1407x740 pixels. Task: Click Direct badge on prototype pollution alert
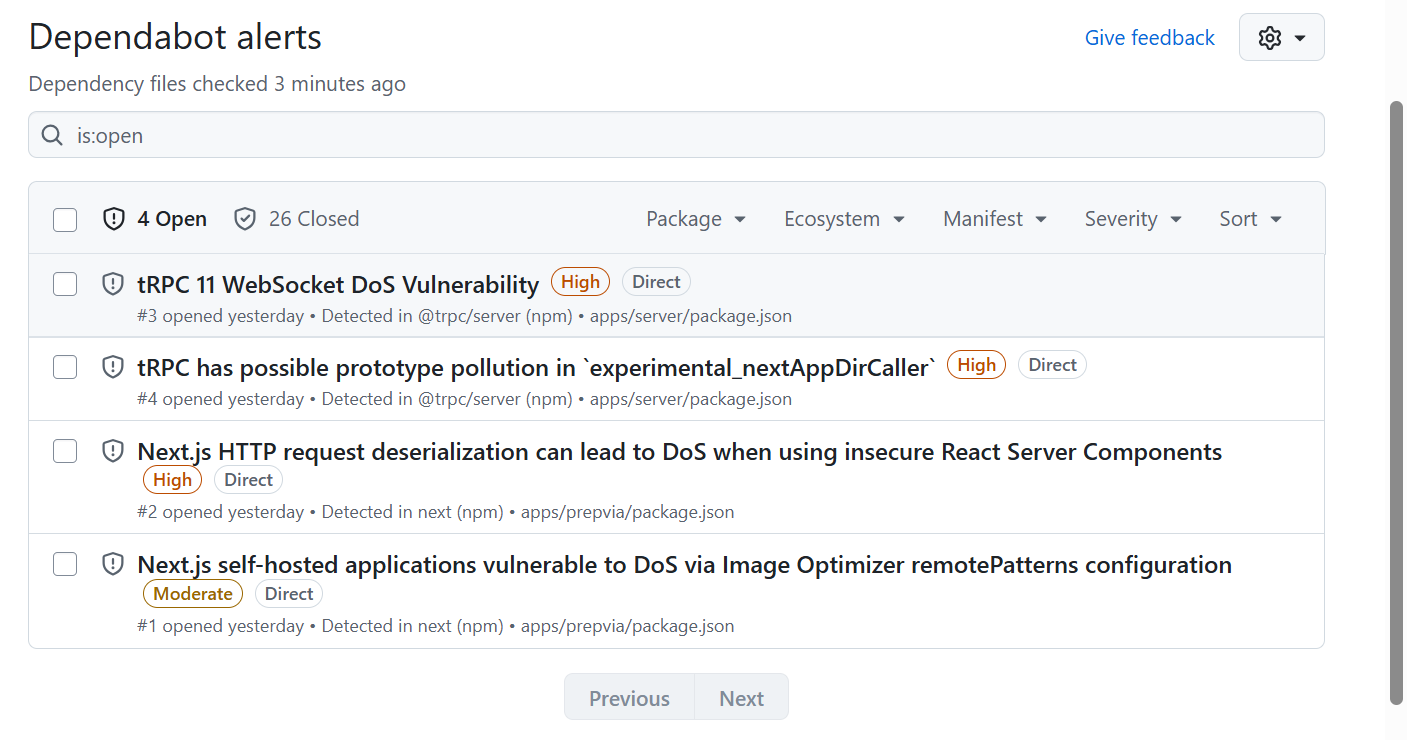[x=1052, y=365]
